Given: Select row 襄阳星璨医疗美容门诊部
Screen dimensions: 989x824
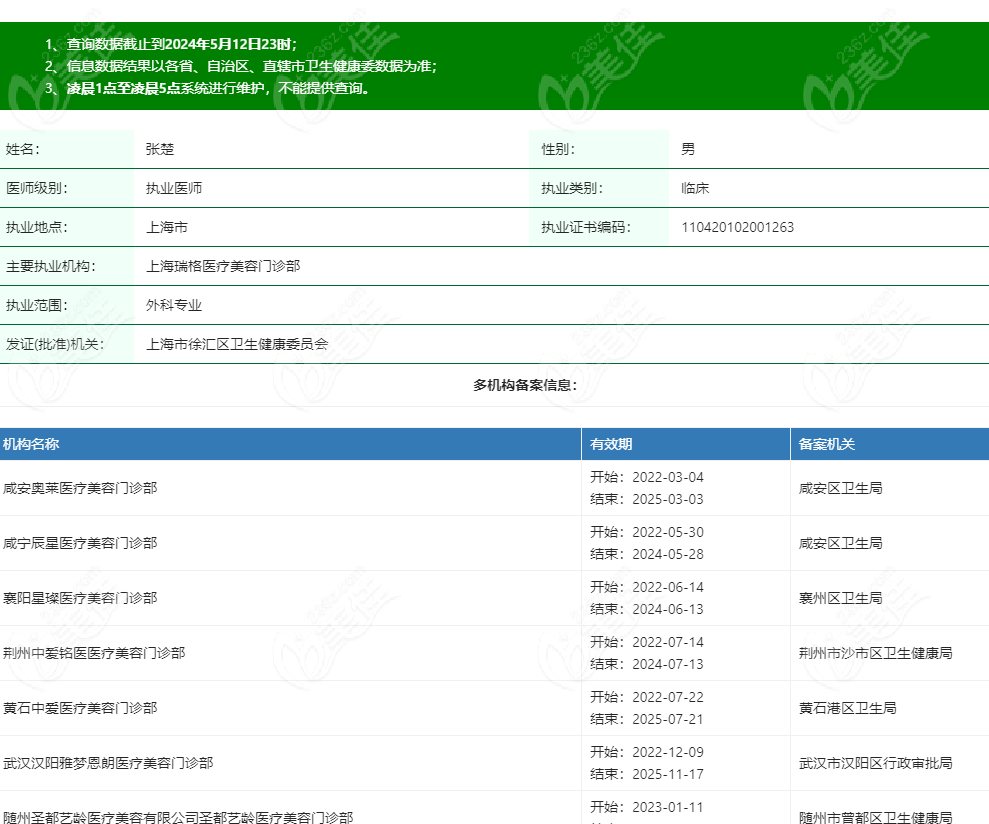Looking at the screenshot, I should (x=494, y=598).
